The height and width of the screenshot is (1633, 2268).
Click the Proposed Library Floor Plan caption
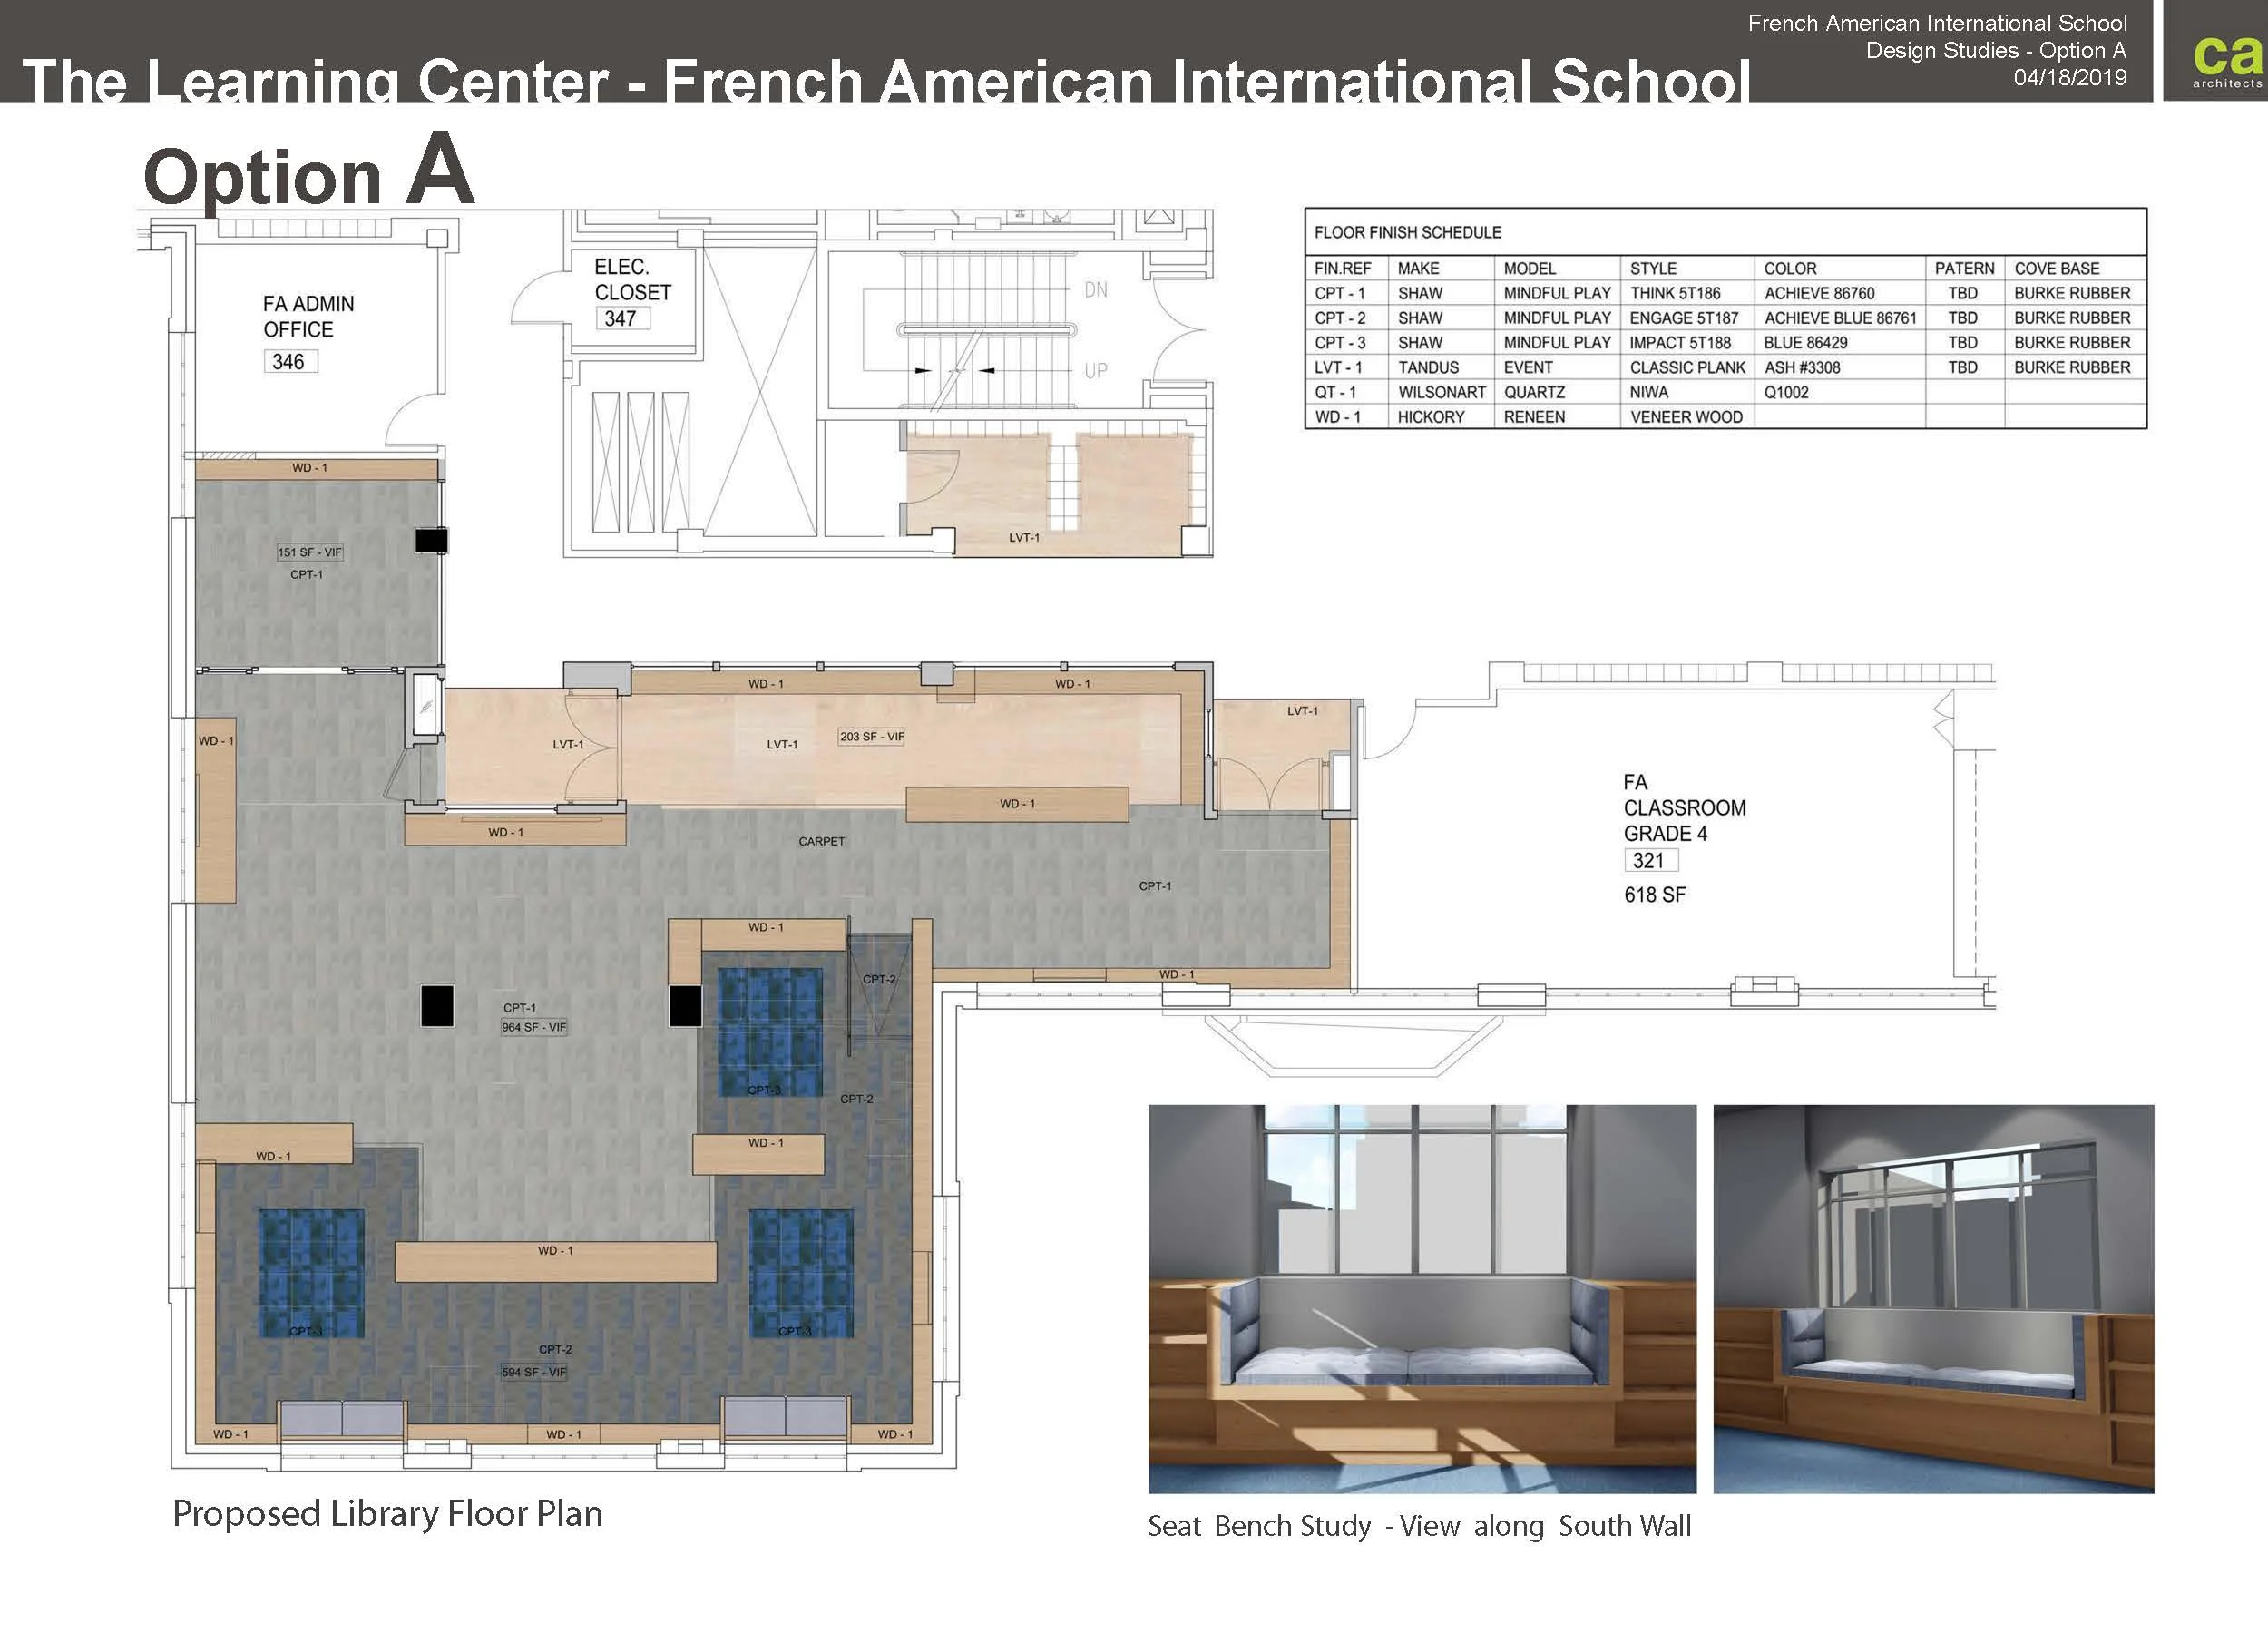point(388,1512)
